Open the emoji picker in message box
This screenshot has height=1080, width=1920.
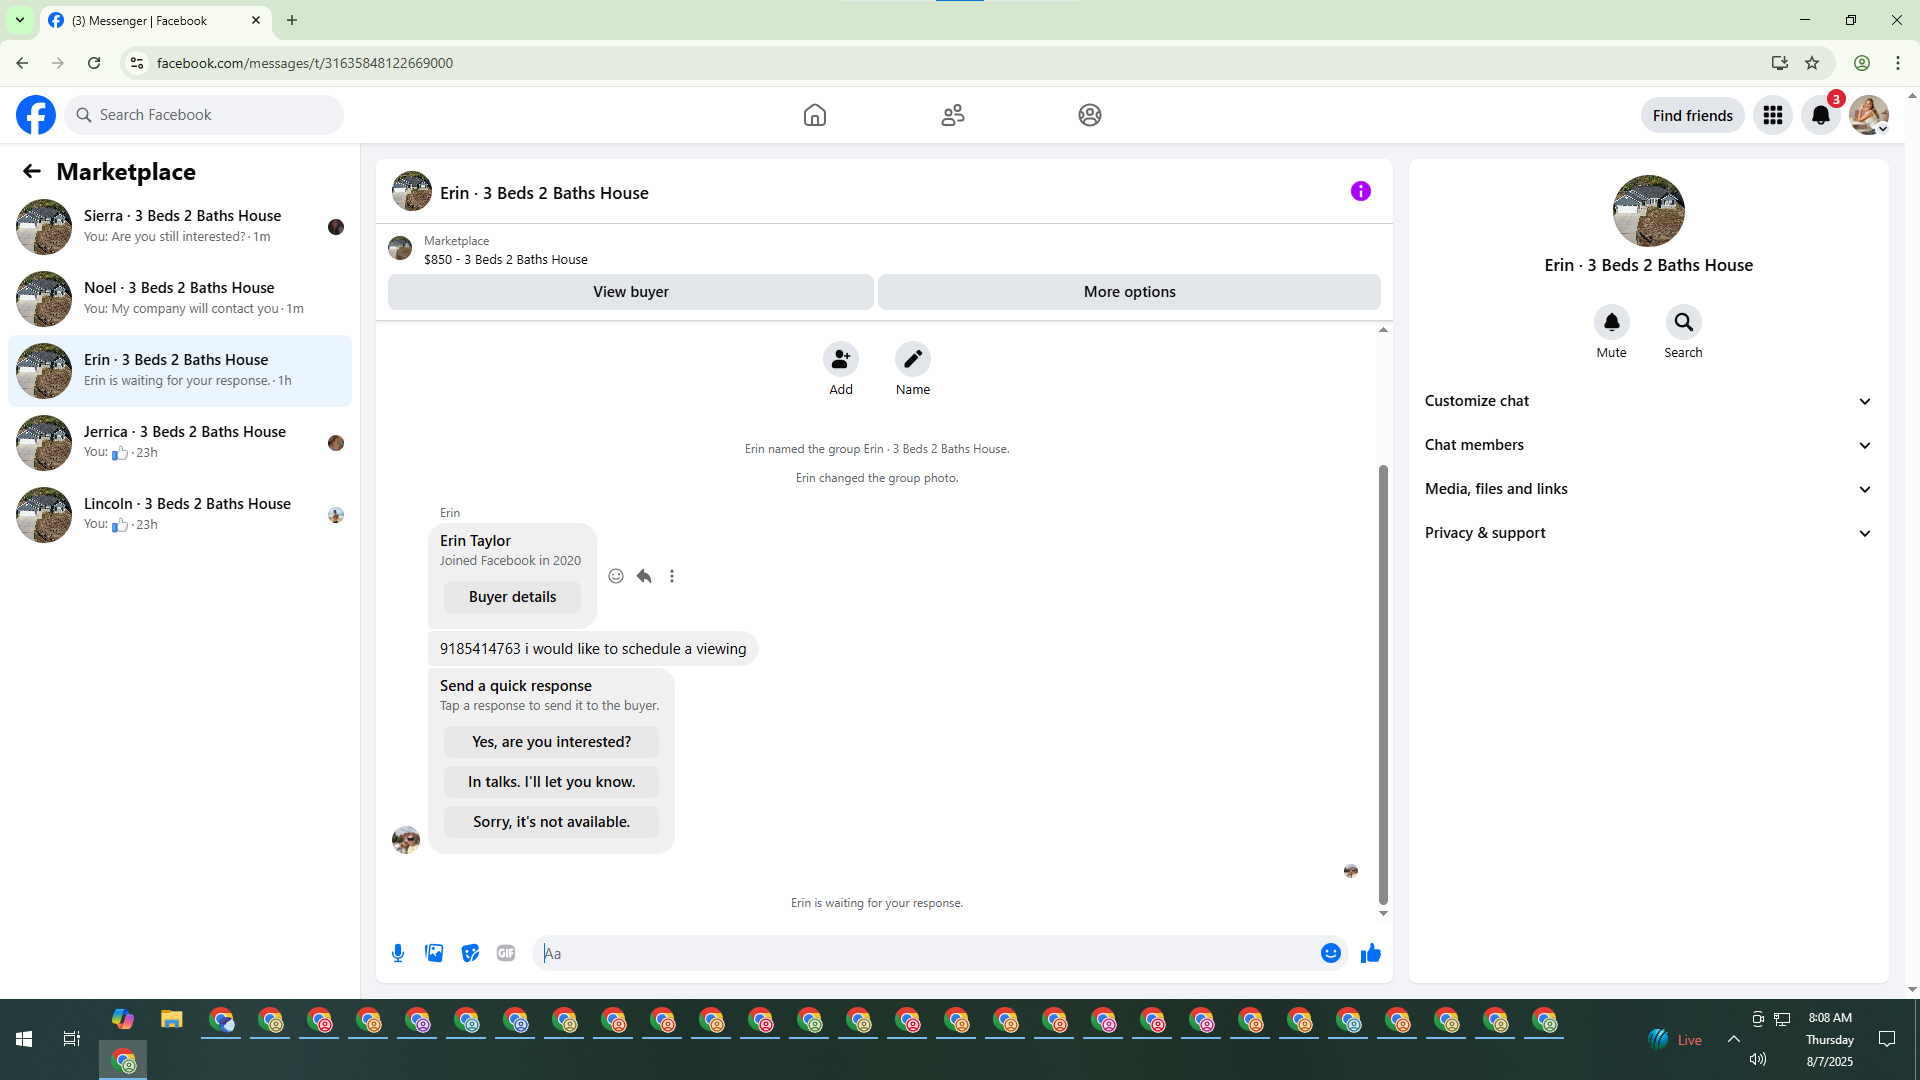[1331, 953]
